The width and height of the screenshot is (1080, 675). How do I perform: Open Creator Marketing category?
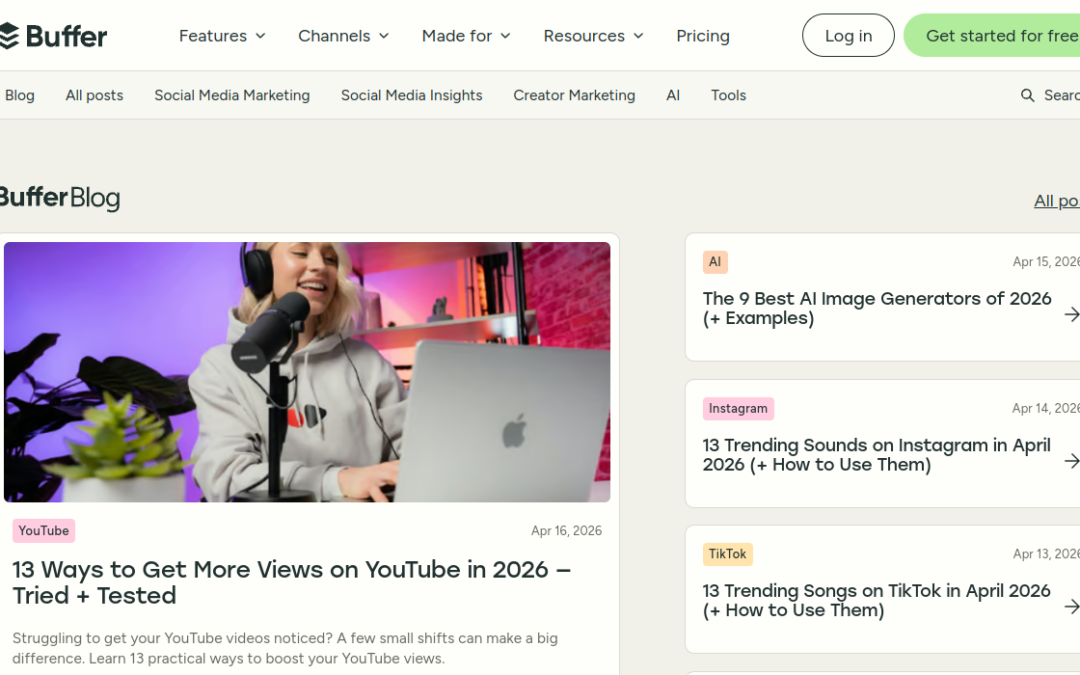(x=574, y=95)
